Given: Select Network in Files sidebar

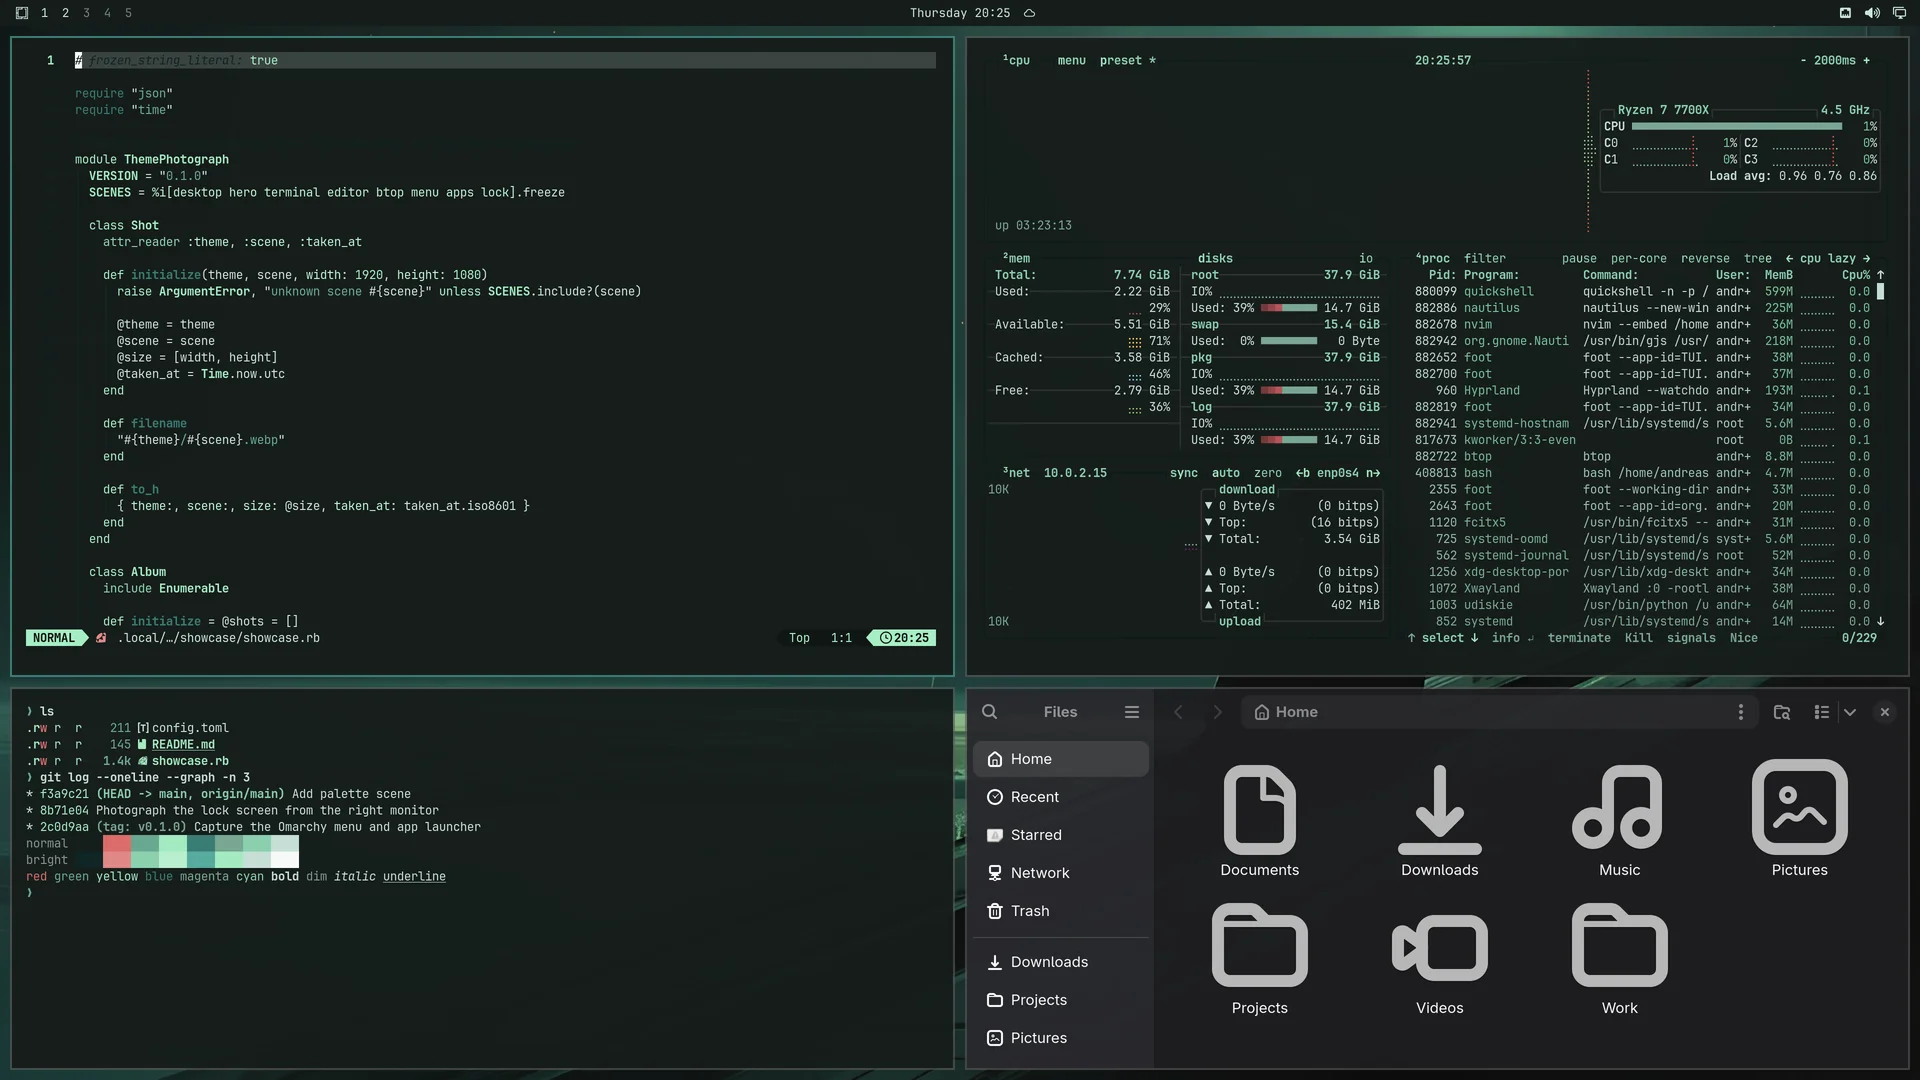Looking at the screenshot, I should click(x=1060, y=873).
